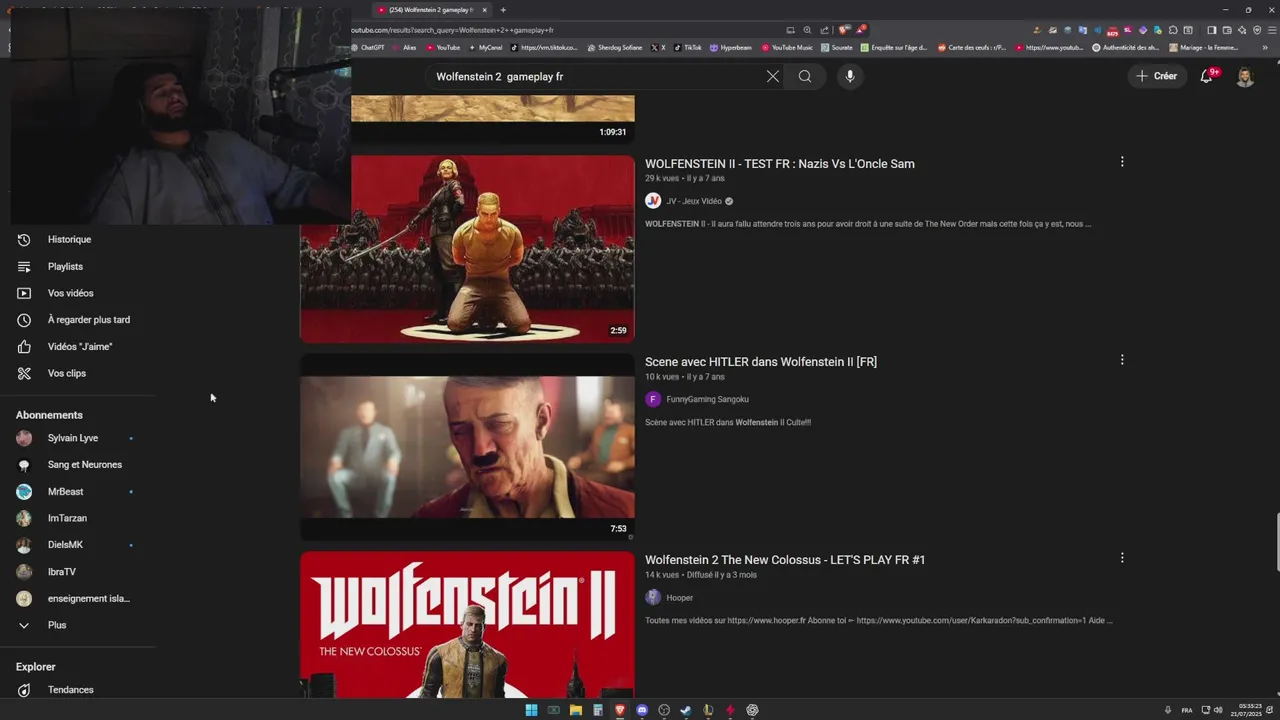The width and height of the screenshot is (1280, 720).
Task: Open the Hyperbeam bookmark
Action: click(x=731, y=47)
